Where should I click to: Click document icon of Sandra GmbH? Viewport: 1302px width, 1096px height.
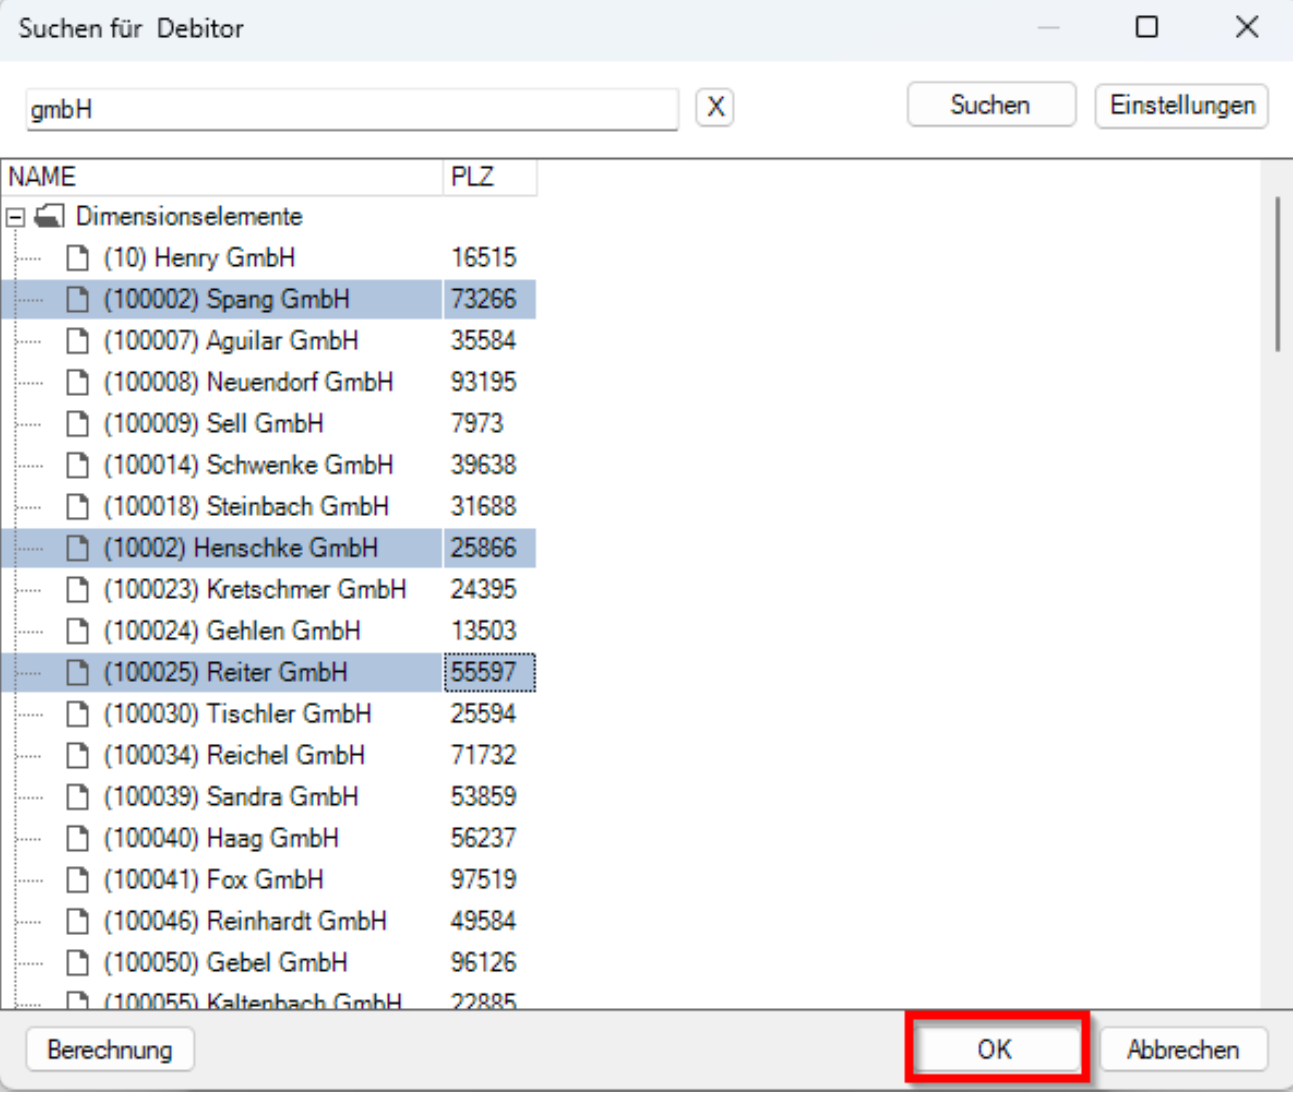click(x=77, y=797)
